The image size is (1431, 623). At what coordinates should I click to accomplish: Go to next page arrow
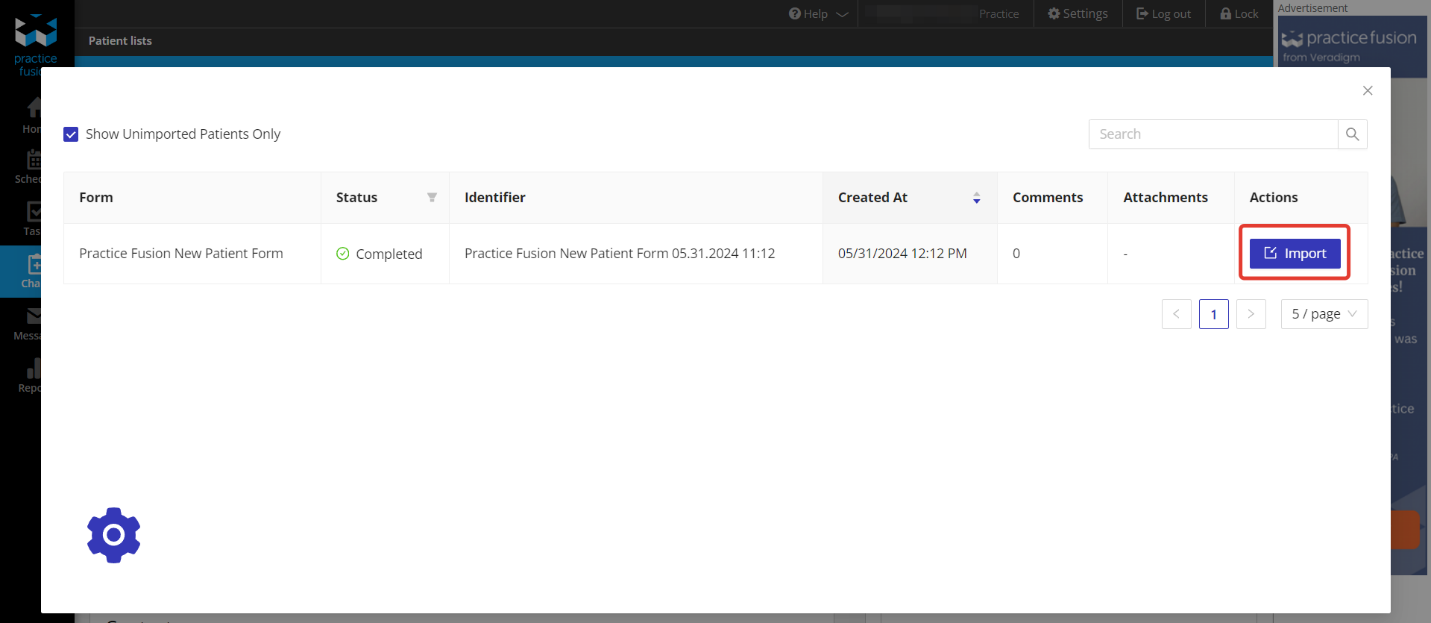click(1251, 314)
